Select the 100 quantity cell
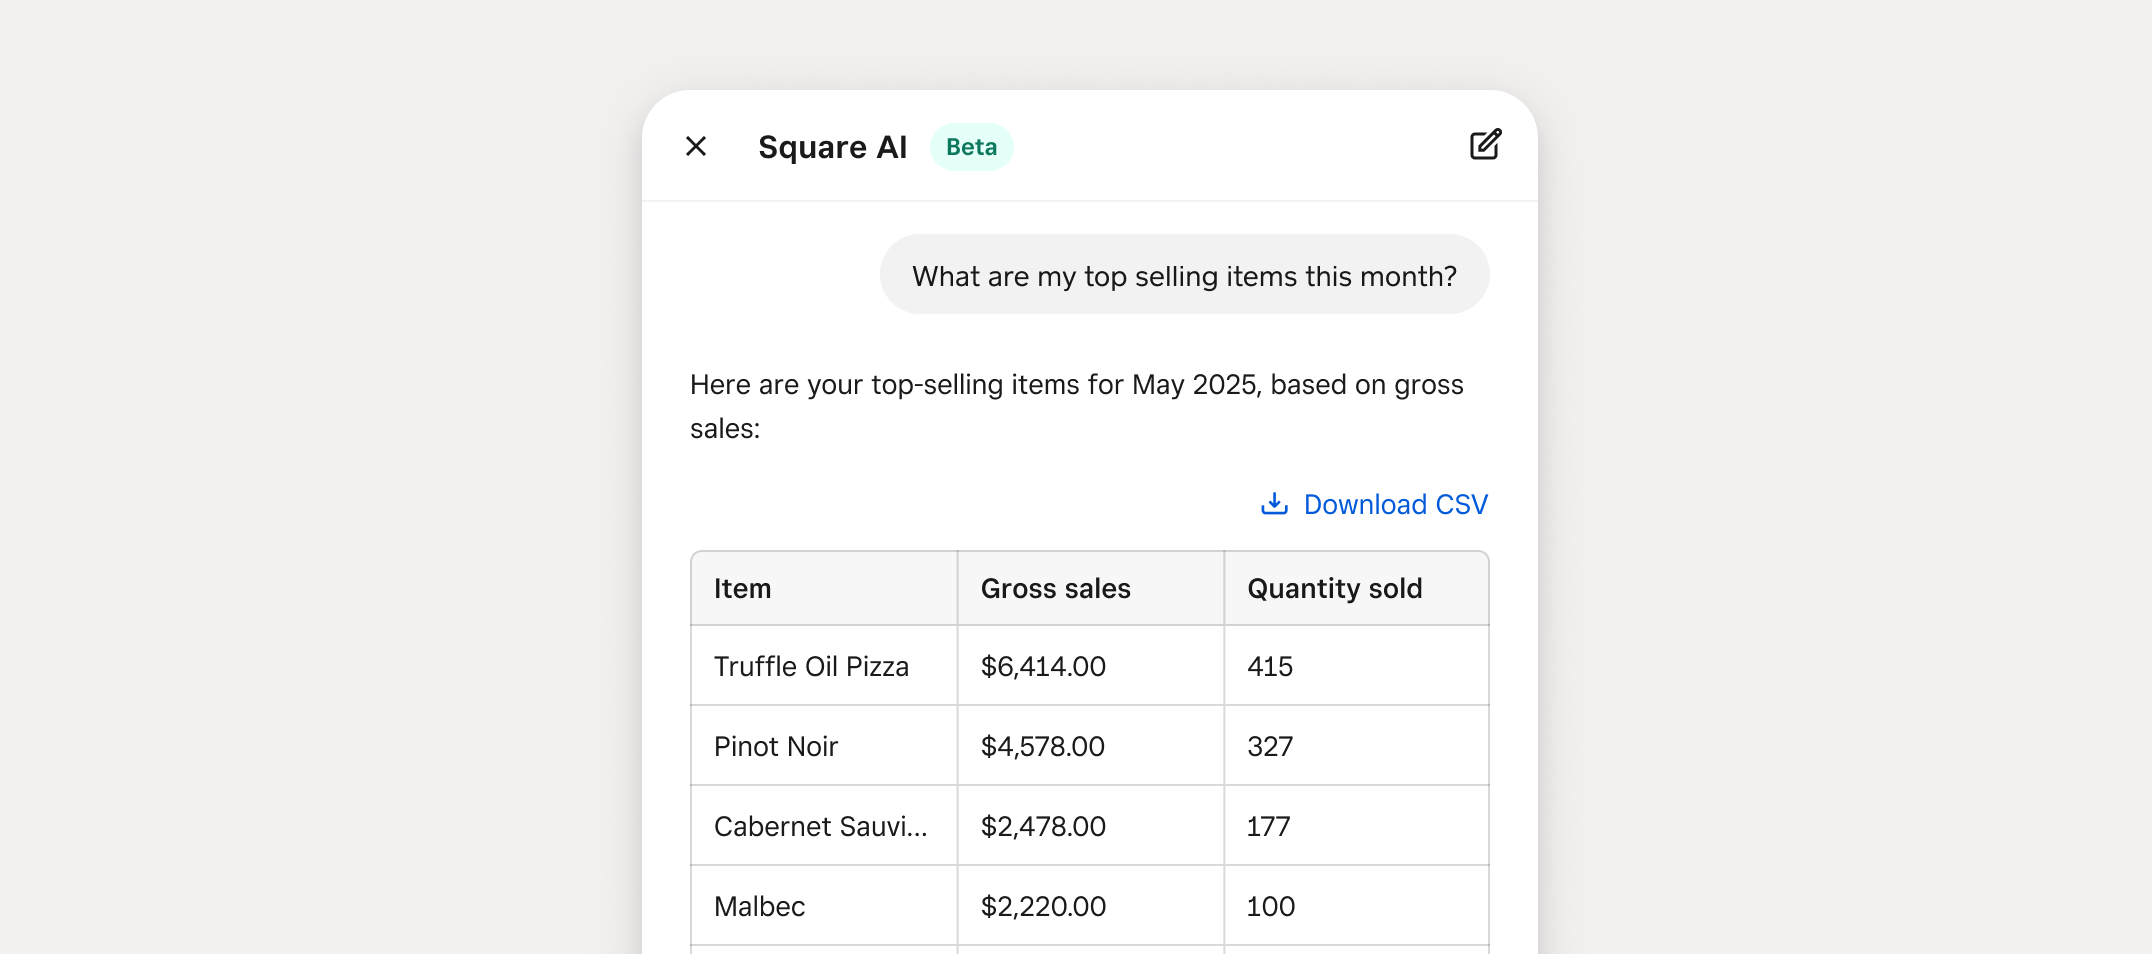 (1356, 906)
